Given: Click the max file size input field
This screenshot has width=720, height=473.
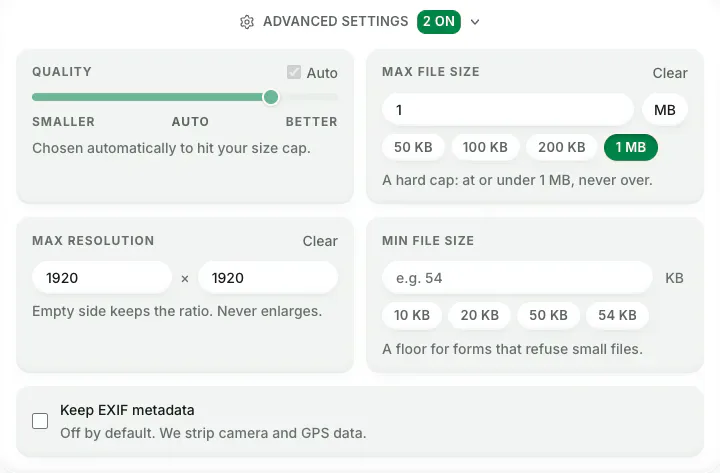Looking at the screenshot, I should (508, 110).
